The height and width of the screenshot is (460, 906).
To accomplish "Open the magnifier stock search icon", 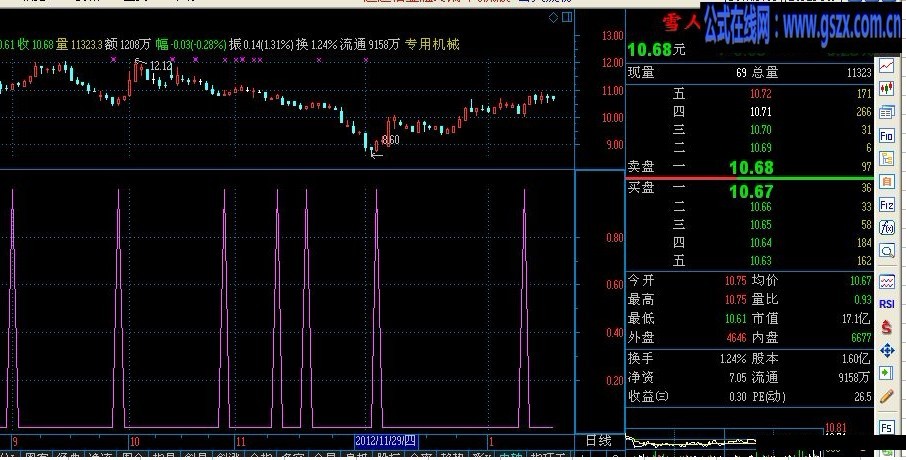I will (886, 251).
